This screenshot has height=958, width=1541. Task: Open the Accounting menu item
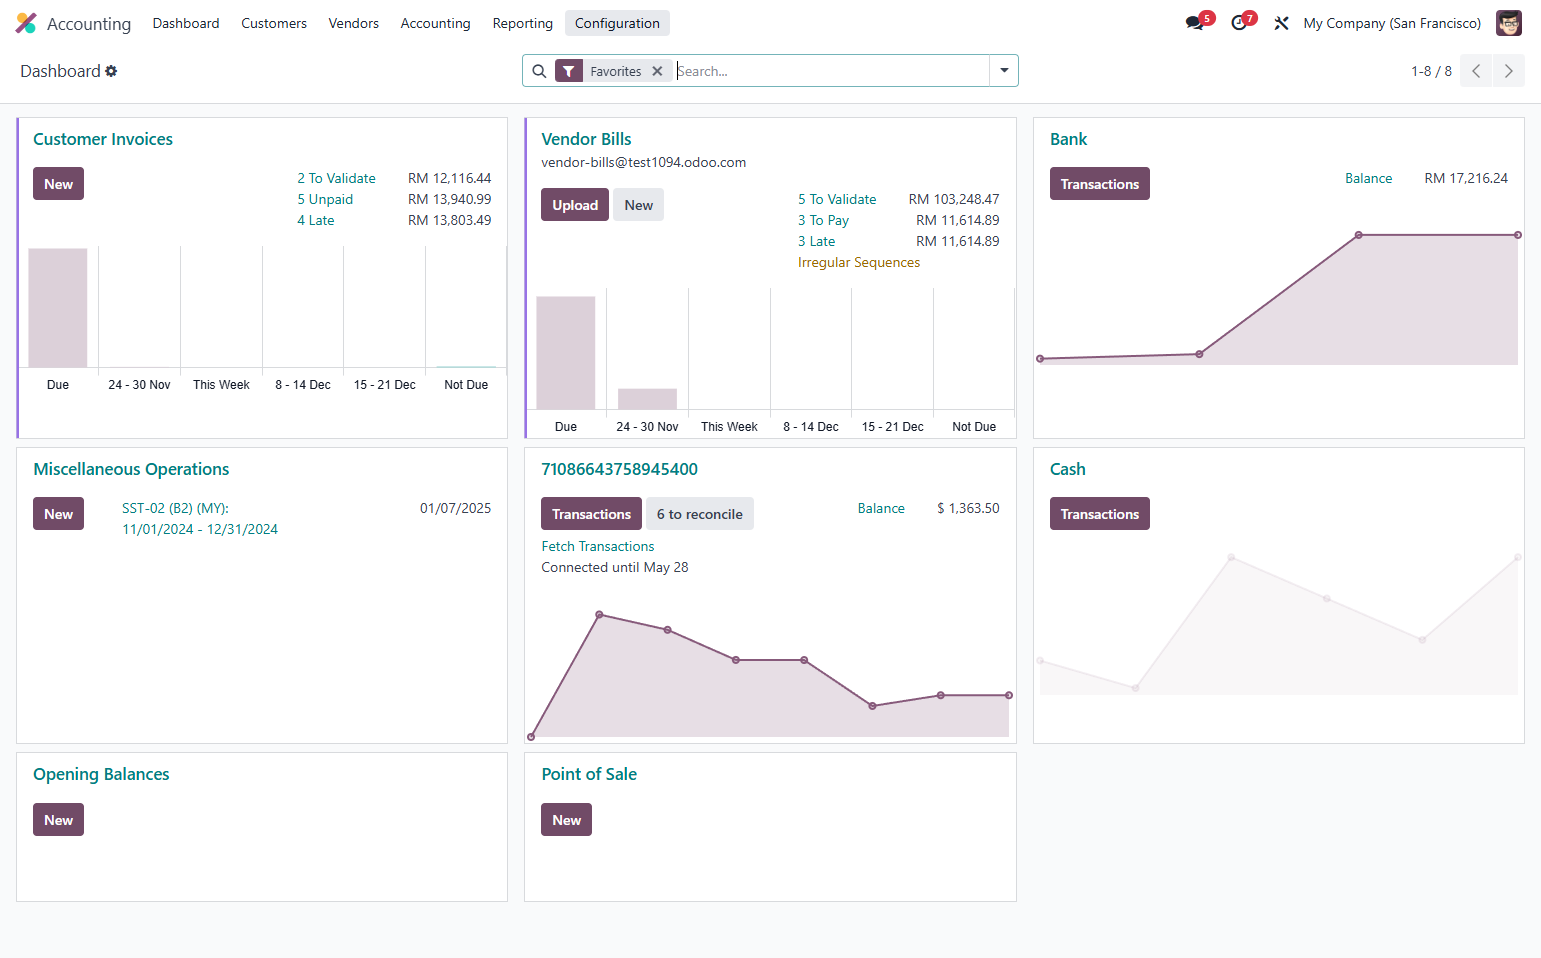tap(435, 23)
